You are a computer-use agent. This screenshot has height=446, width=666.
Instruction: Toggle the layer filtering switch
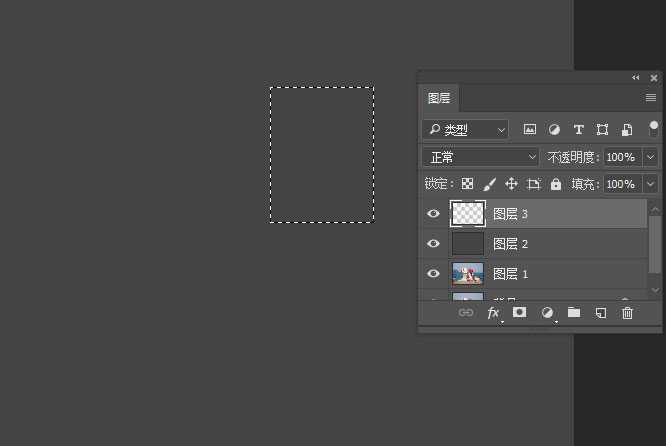654,128
